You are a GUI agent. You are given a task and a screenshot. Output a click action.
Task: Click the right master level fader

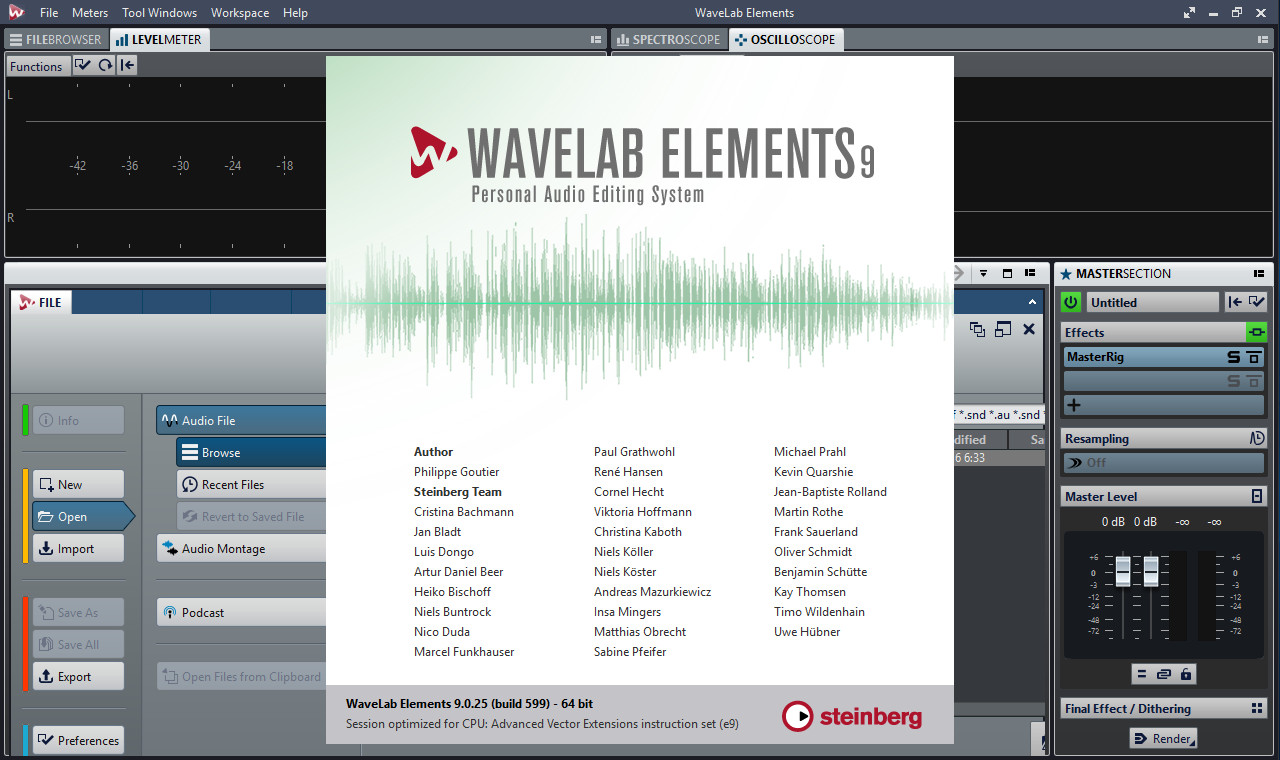pos(1151,572)
